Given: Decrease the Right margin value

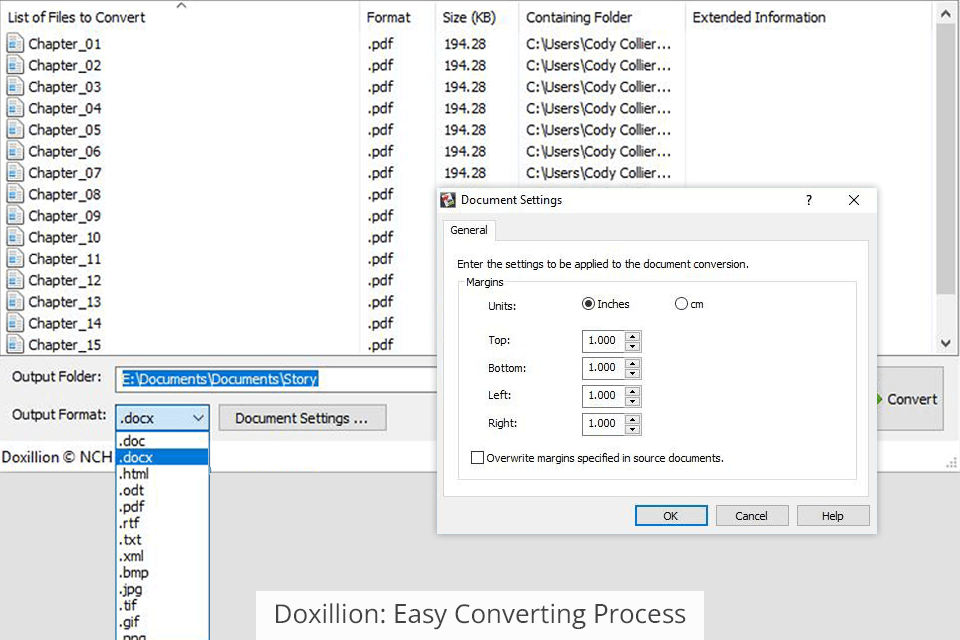Looking at the screenshot, I should click(633, 429).
